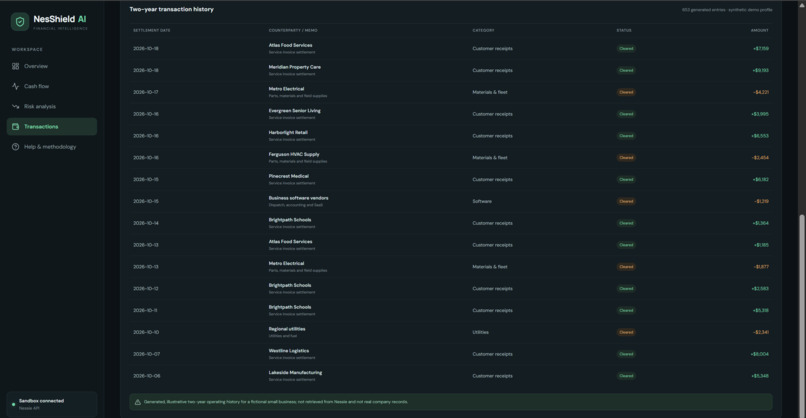Click the NesShield AI brand name
The width and height of the screenshot is (806, 418).
(x=60, y=19)
